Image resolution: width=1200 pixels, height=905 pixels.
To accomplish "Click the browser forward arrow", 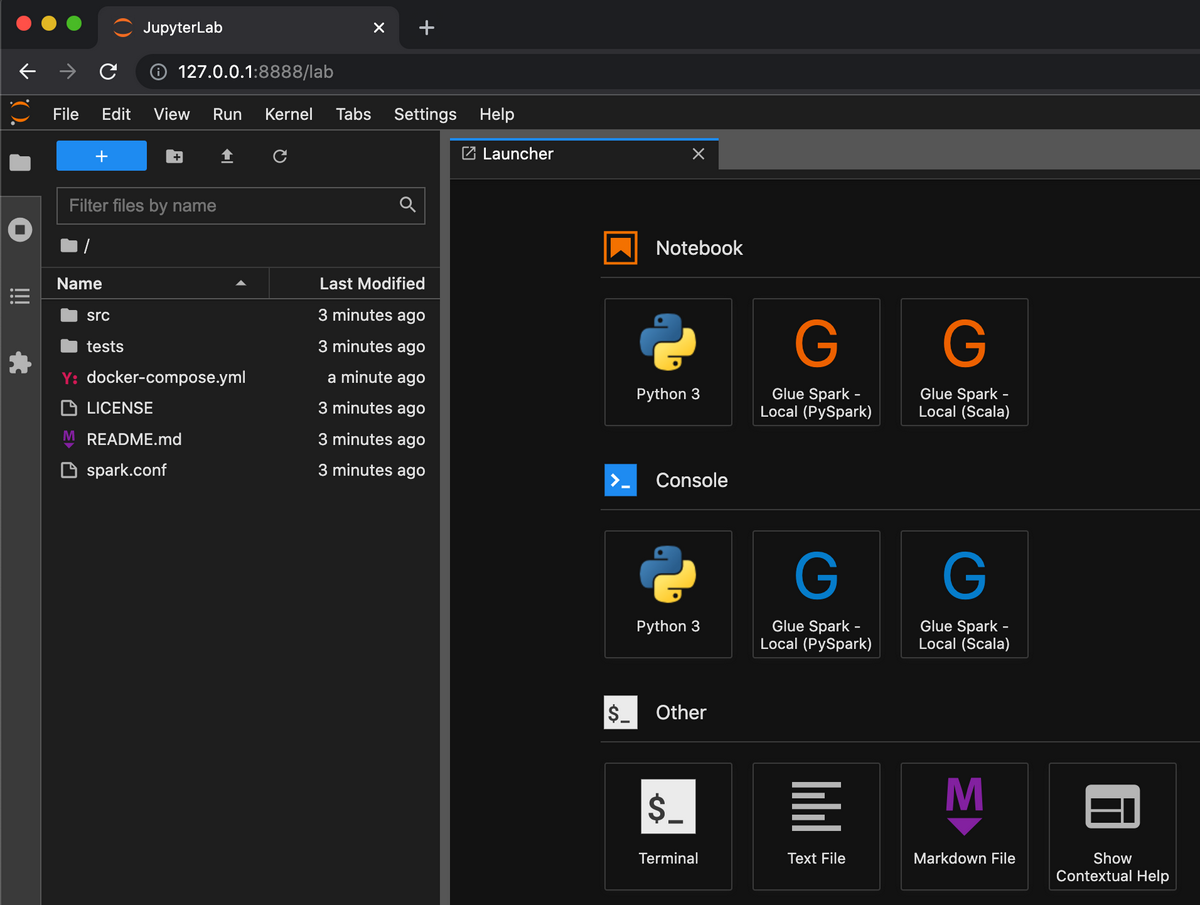I will (67, 71).
